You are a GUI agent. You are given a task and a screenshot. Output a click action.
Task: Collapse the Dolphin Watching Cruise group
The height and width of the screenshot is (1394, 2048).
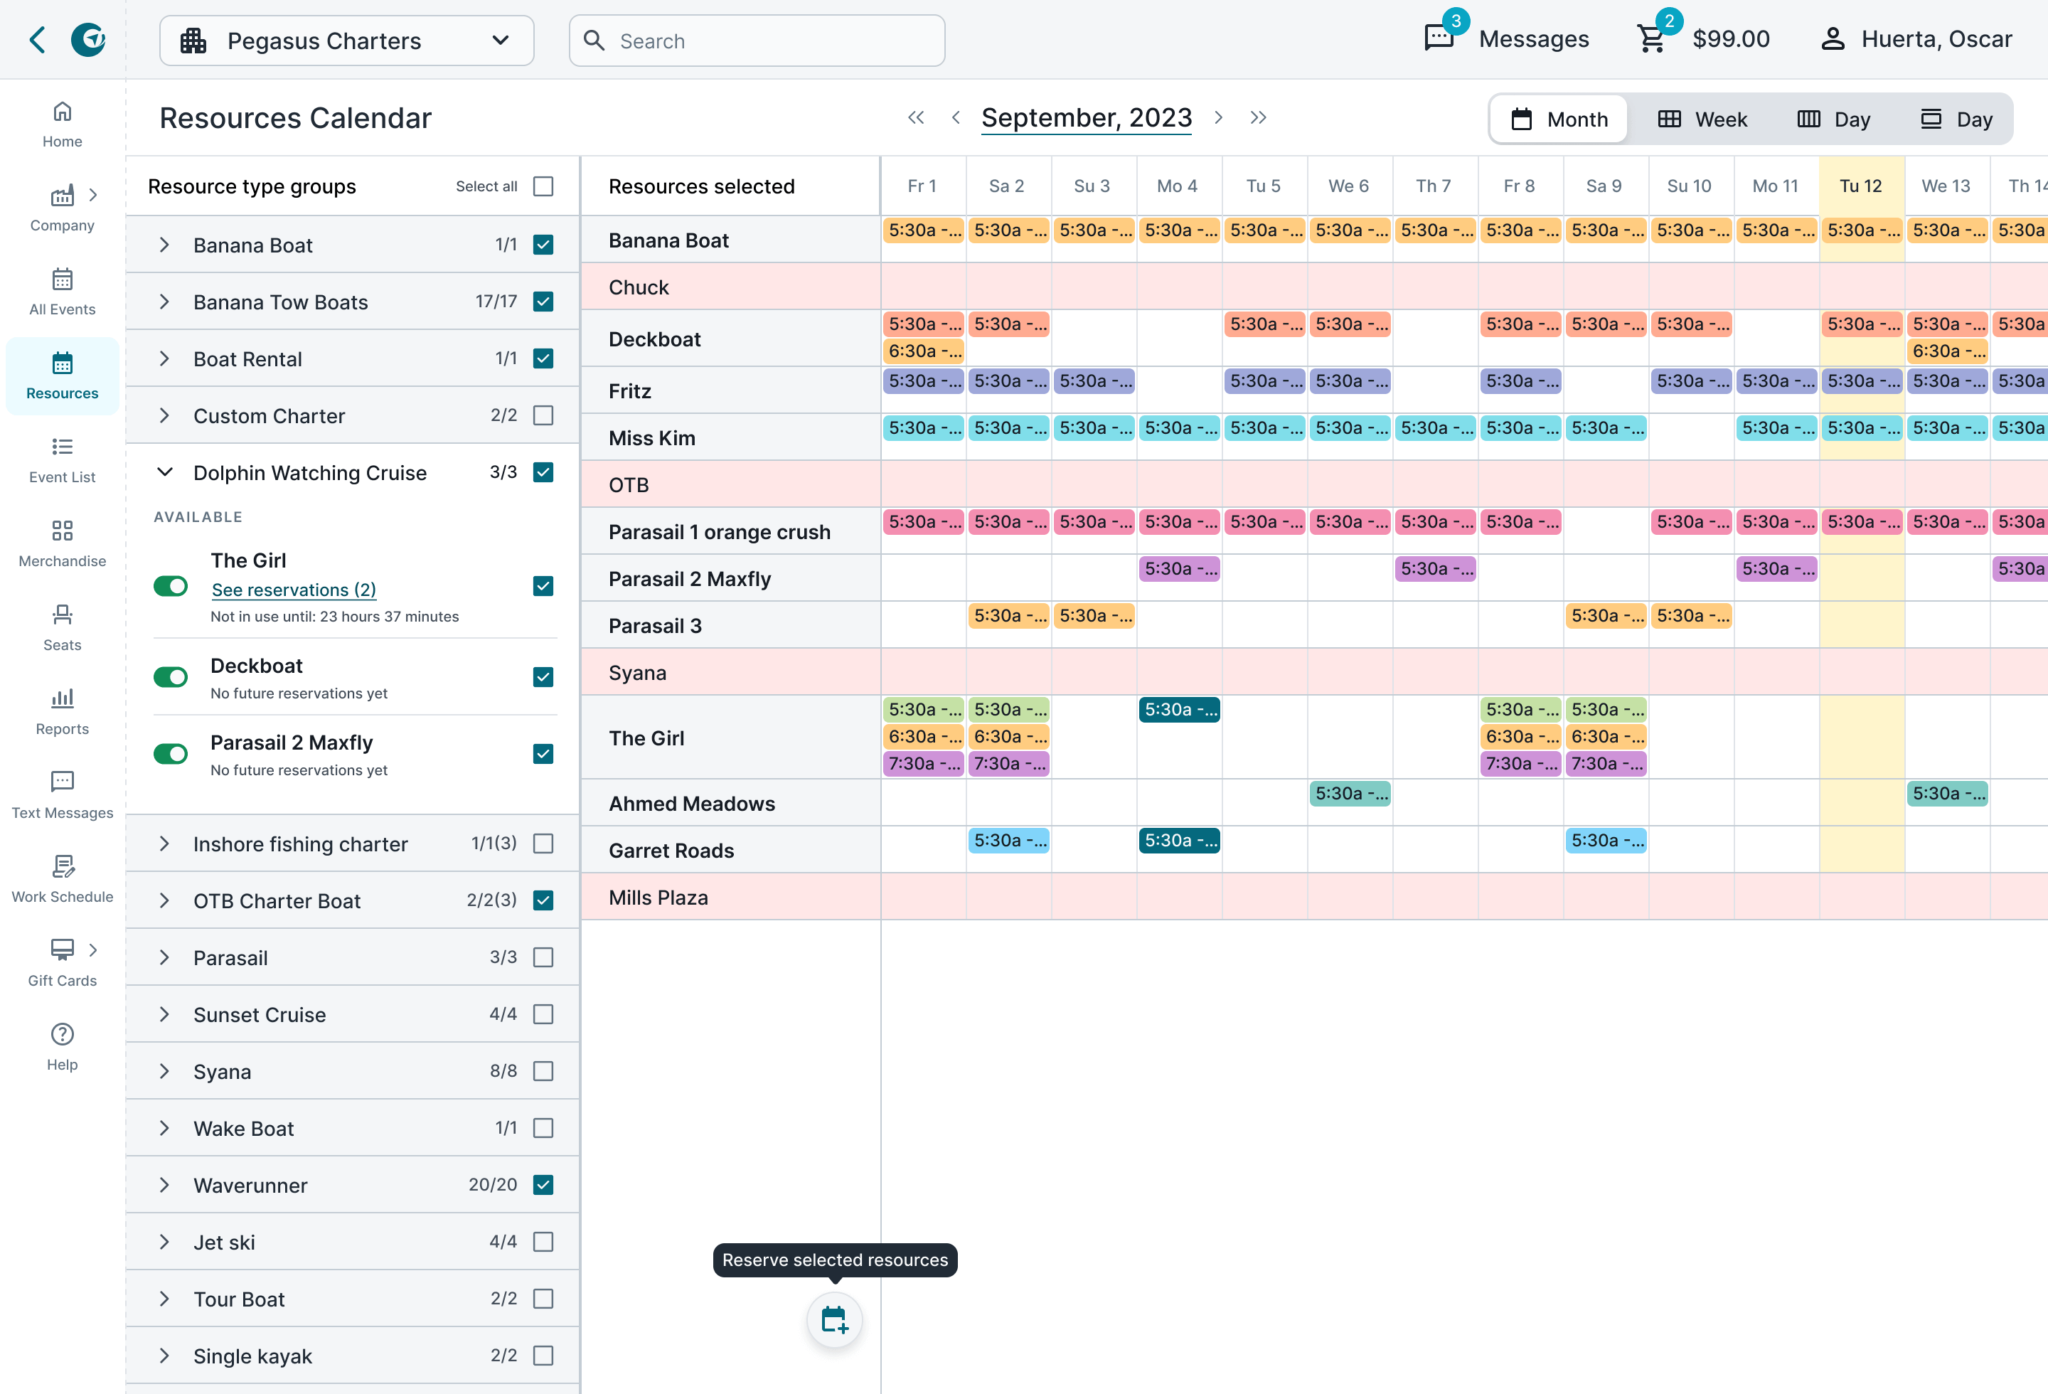pos(165,472)
